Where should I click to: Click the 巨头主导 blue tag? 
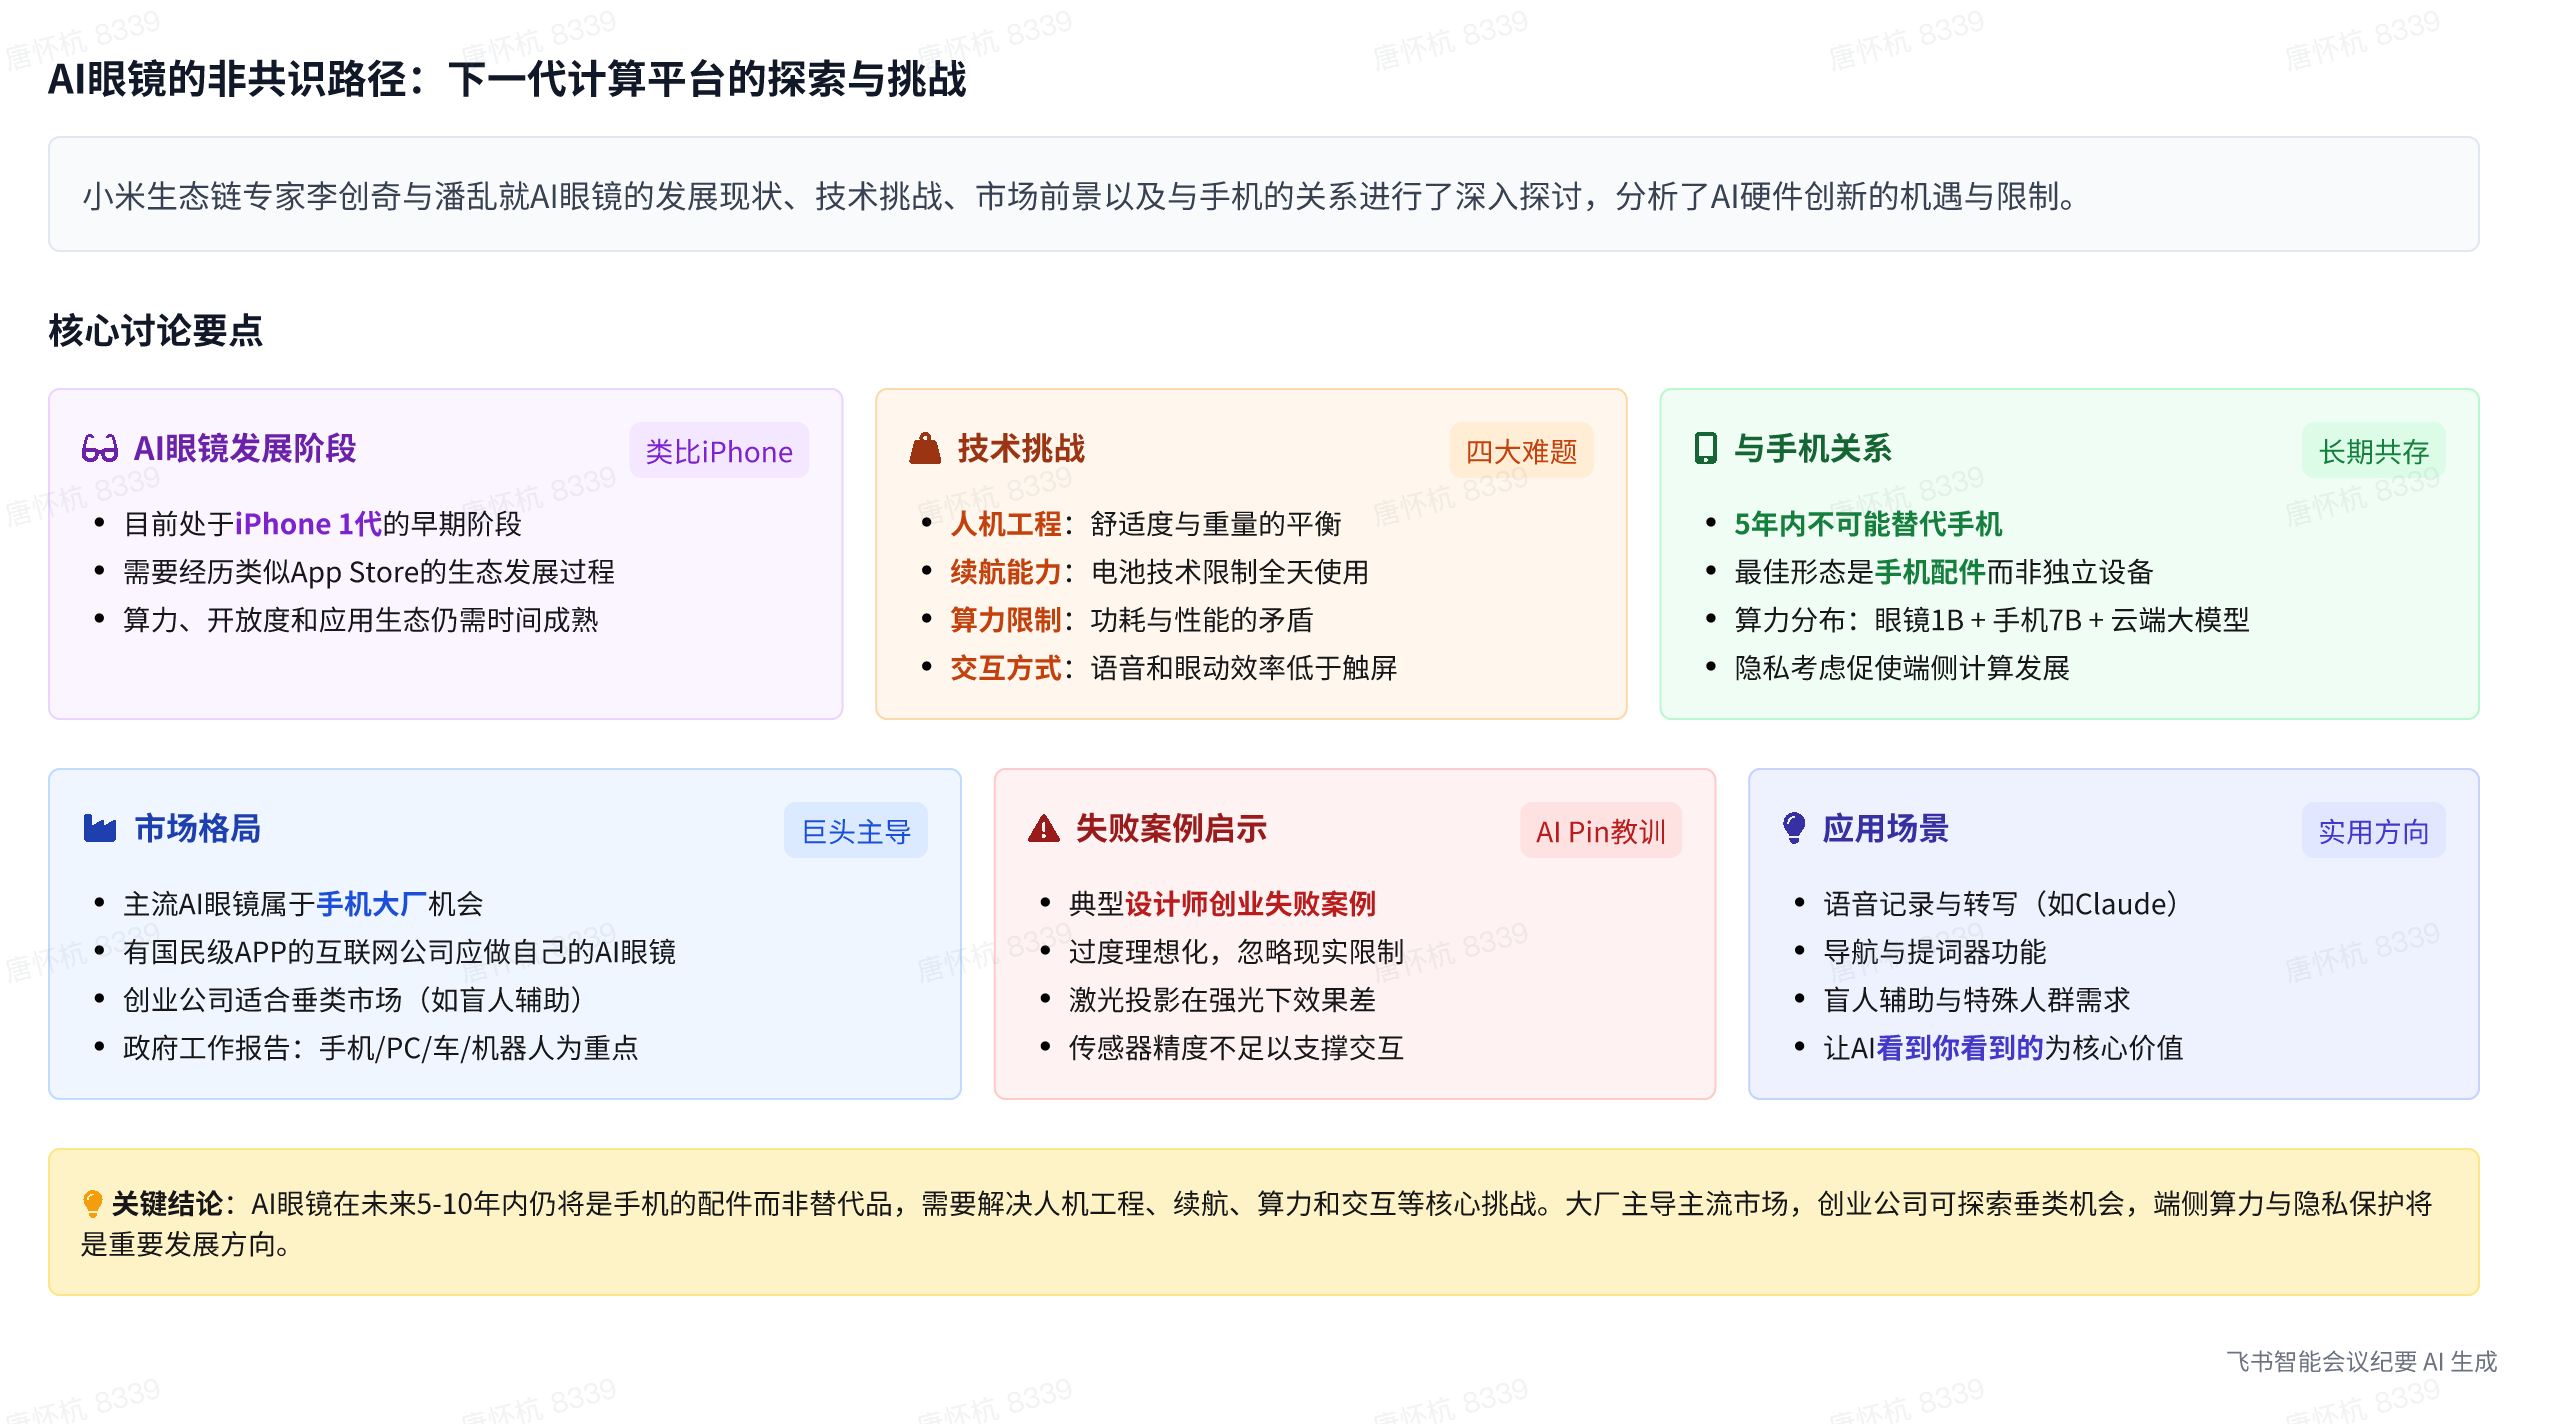[x=856, y=832]
